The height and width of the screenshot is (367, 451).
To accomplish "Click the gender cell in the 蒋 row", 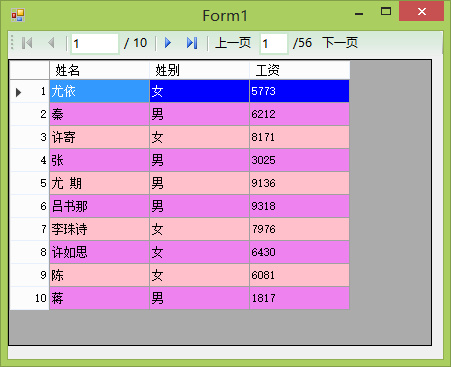I will 199,298.
